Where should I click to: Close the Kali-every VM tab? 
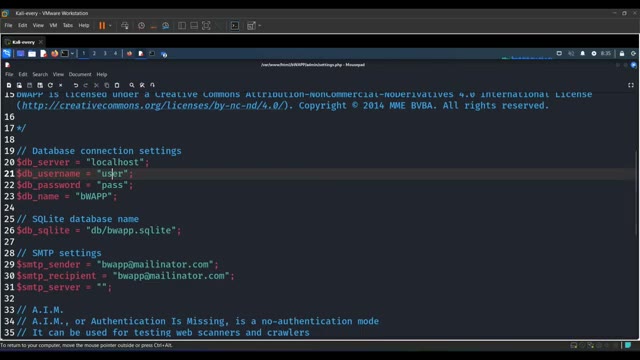(41, 42)
